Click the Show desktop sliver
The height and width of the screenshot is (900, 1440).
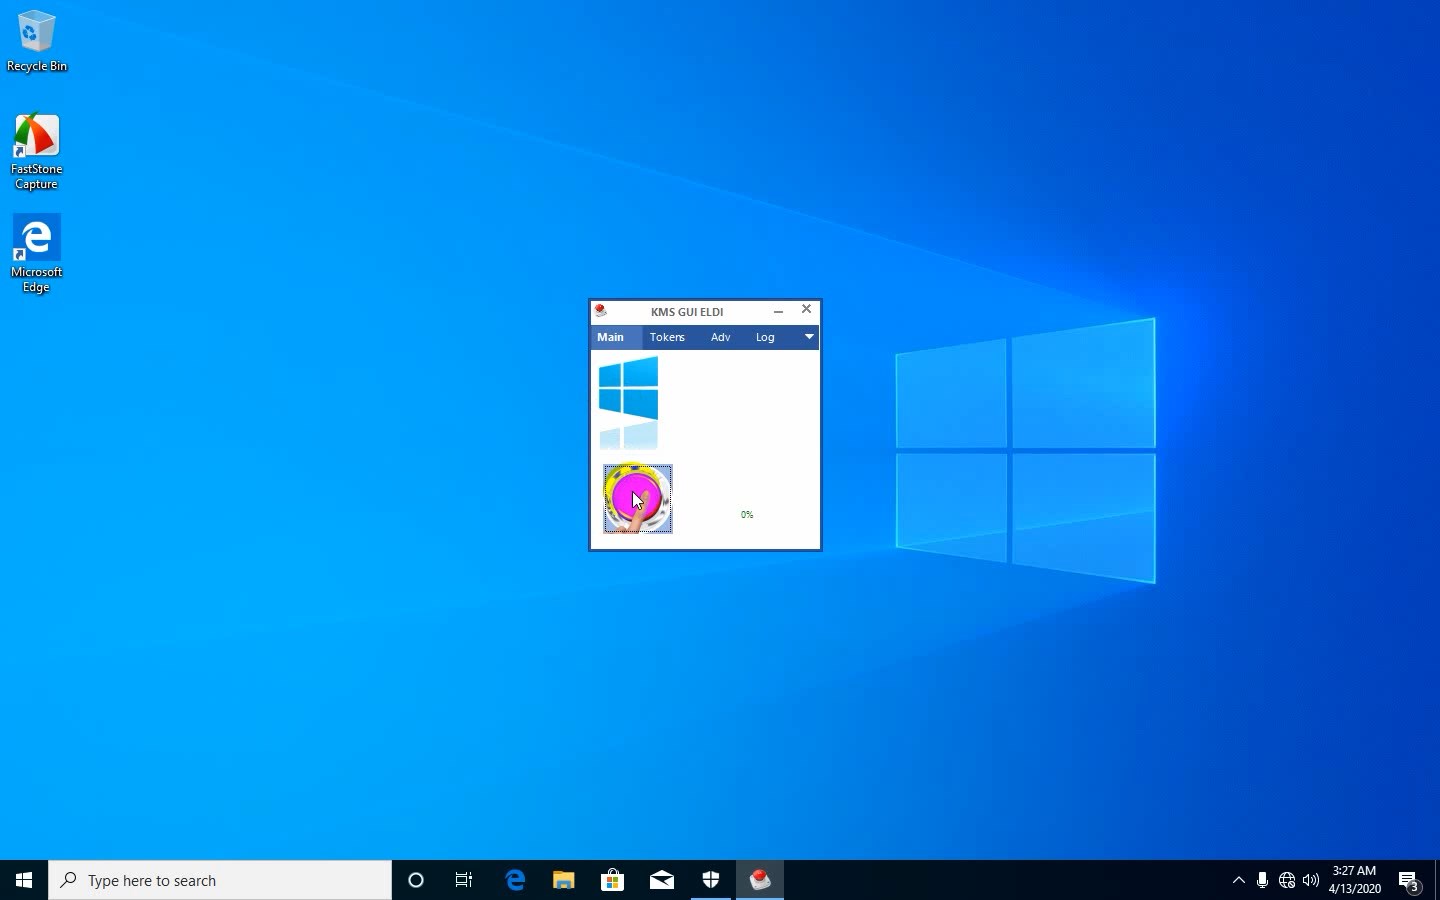(x=1437, y=880)
